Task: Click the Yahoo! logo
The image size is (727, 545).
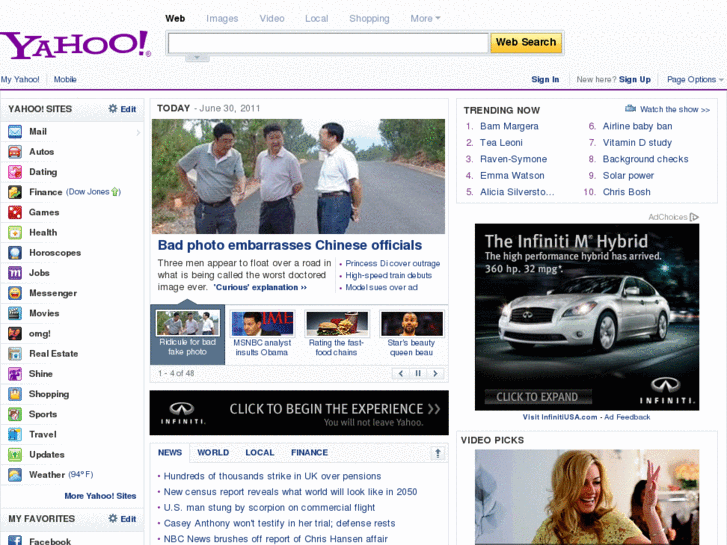Action: 75,45
